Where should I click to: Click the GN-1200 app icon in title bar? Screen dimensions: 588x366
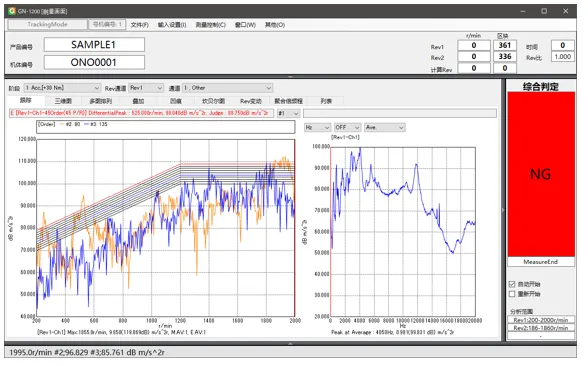12,11
